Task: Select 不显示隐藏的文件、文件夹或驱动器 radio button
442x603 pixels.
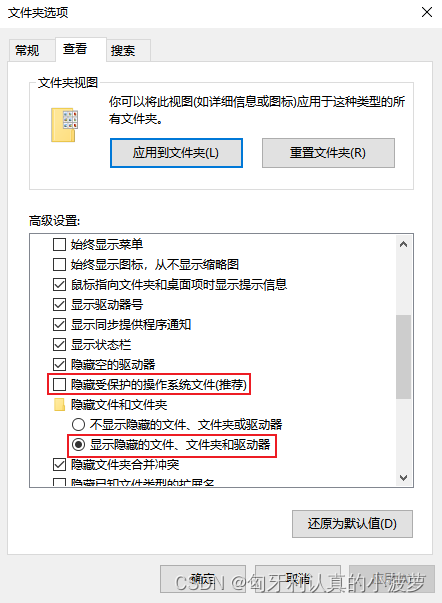Action: pyautogui.click(x=78, y=425)
